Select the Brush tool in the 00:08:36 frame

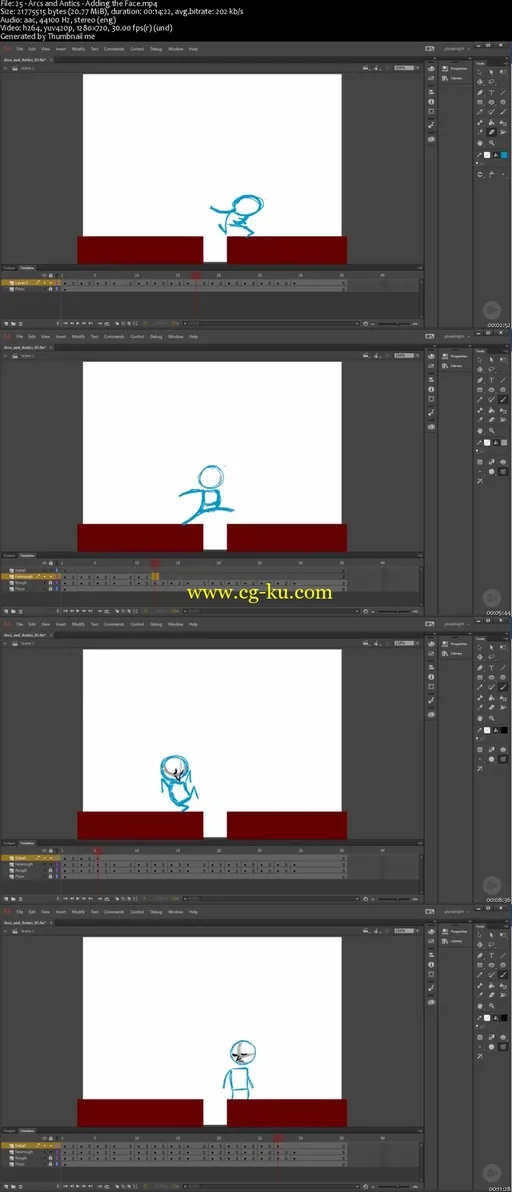pos(503,687)
